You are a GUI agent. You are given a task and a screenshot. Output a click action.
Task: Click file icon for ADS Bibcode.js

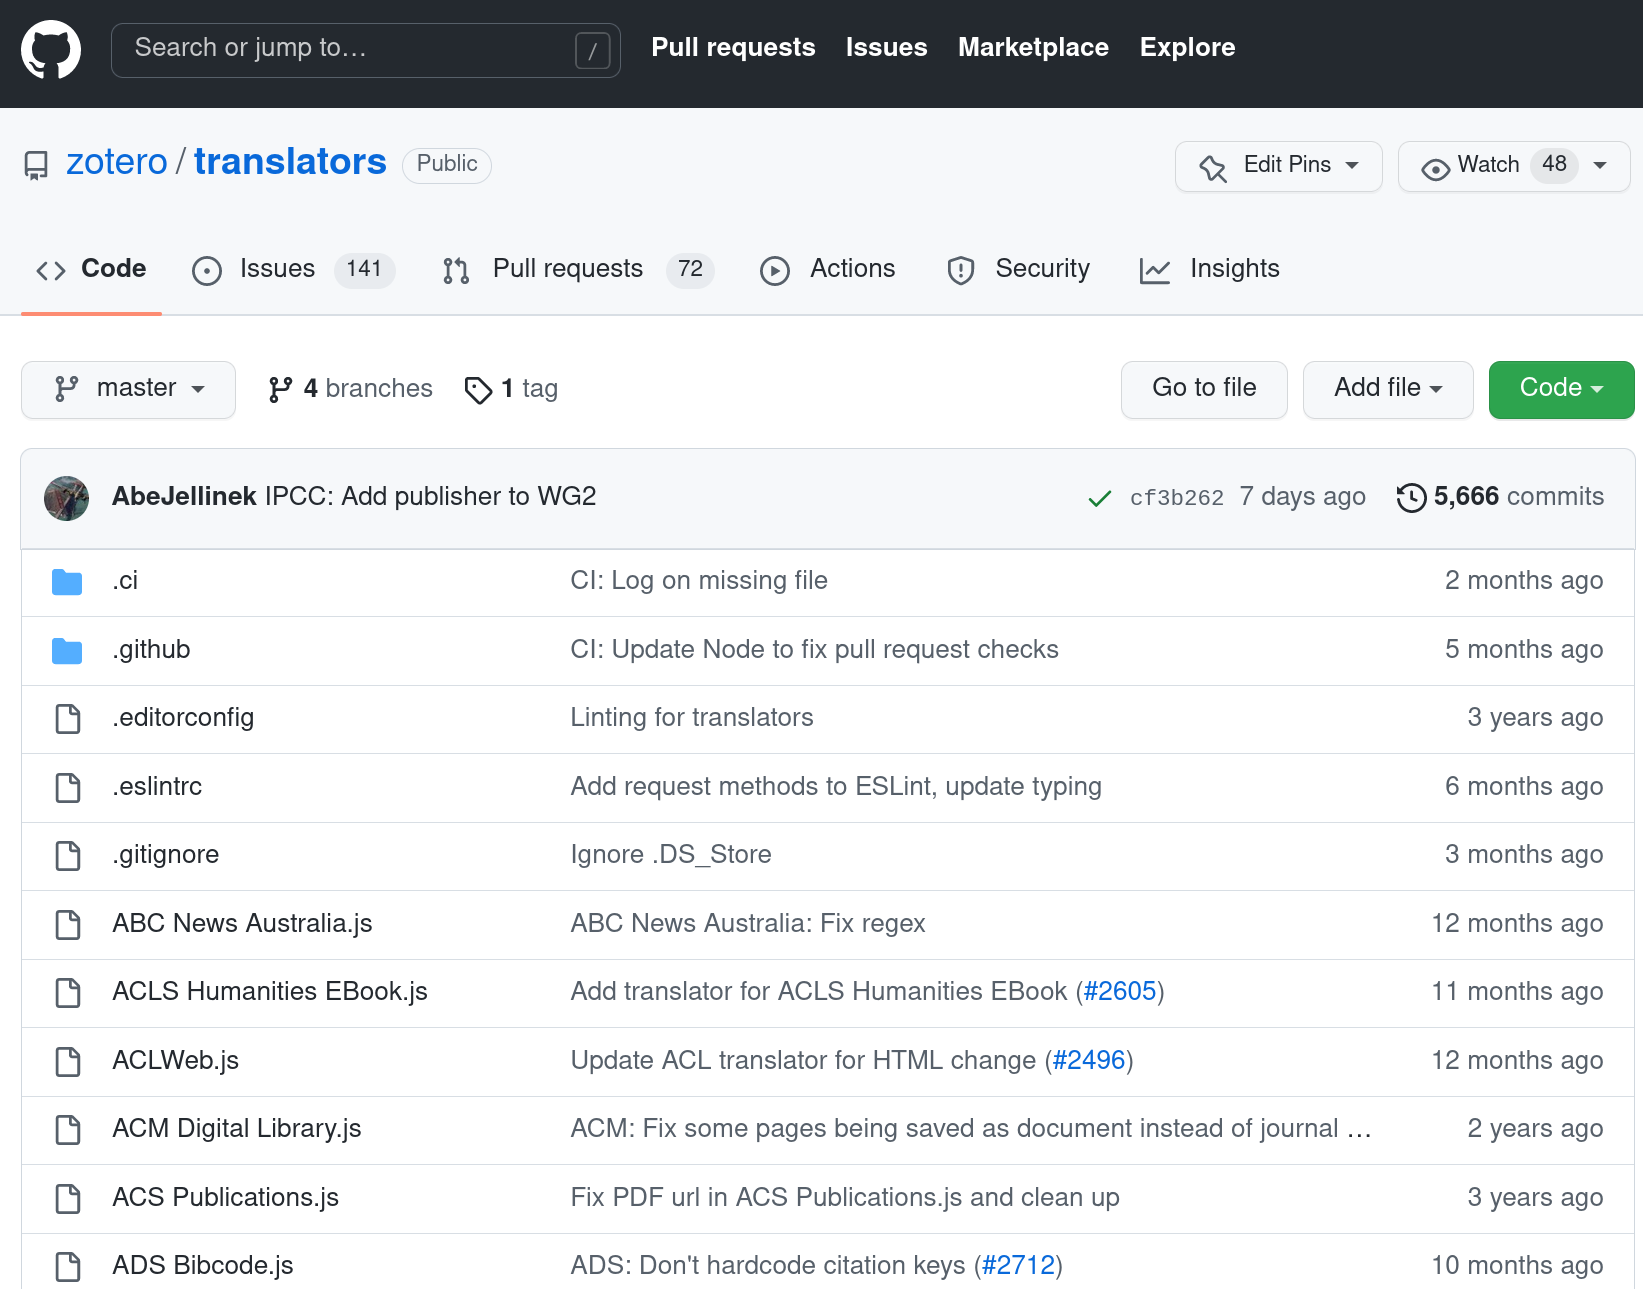click(x=68, y=1267)
